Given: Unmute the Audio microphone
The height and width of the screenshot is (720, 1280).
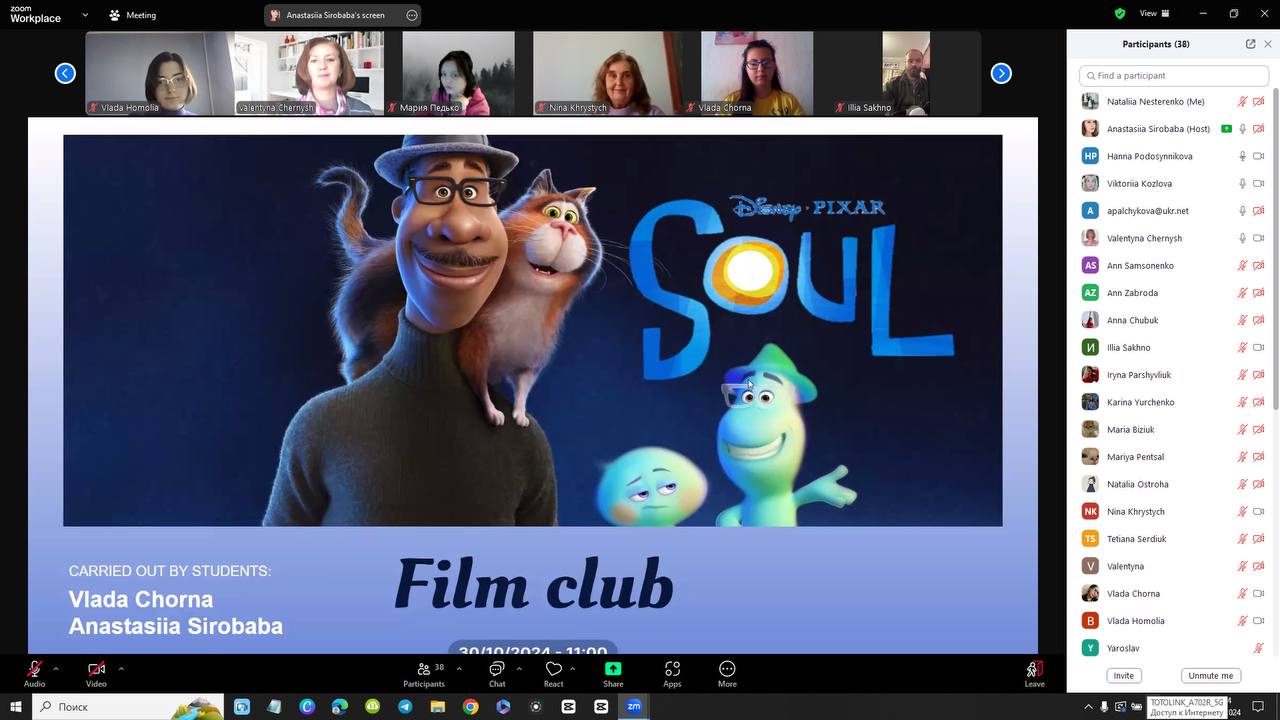Looking at the screenshot, I should pyautogui.click(x=35, y=670).
